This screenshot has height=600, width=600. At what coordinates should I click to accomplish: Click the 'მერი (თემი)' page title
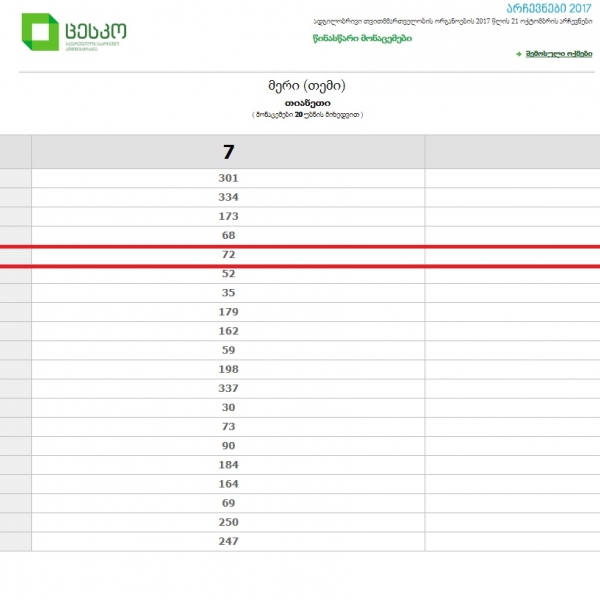point(307,86)
